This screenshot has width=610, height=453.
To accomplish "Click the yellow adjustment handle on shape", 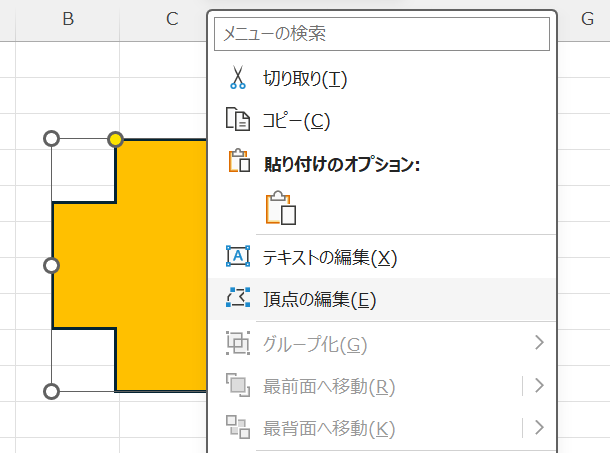I will pos(116,139).
